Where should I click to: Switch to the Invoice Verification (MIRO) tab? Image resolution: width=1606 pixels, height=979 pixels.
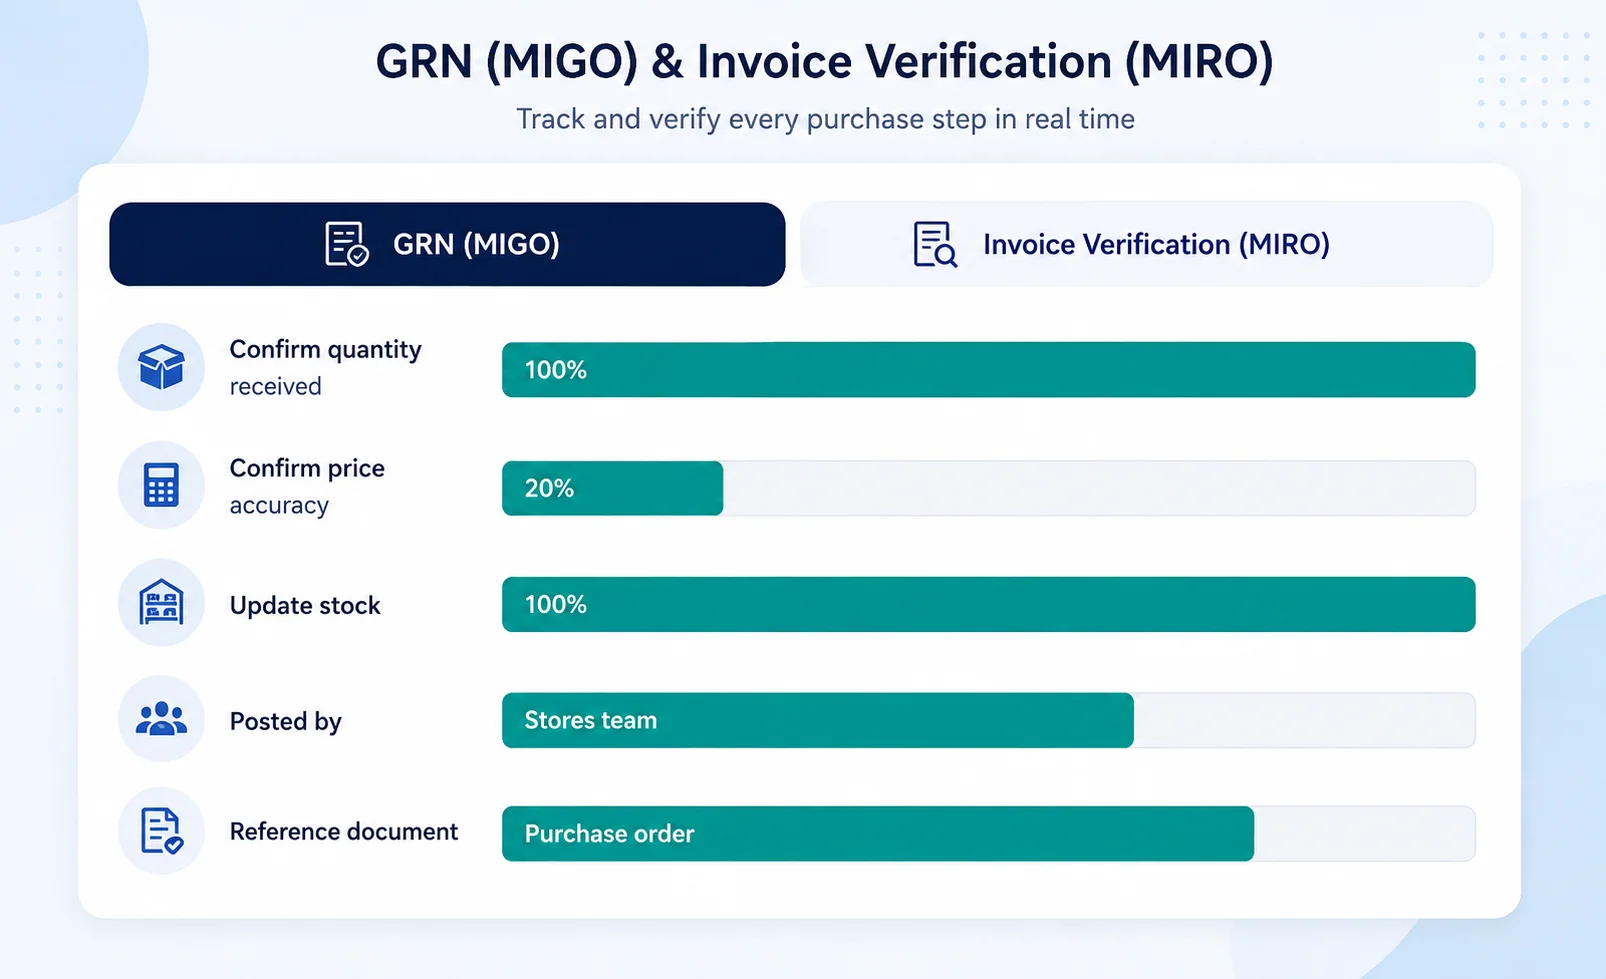pos(1146,244)
